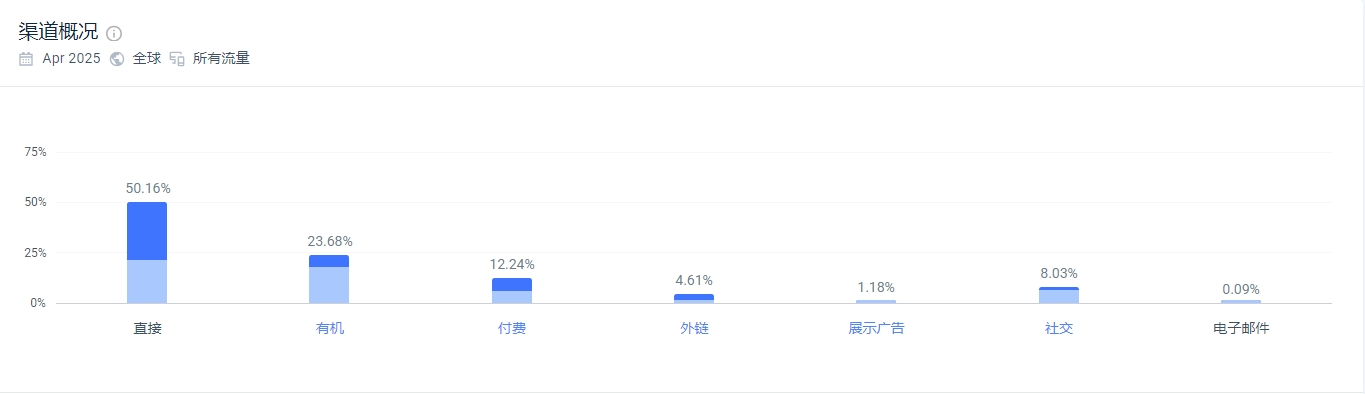Open the 有机 channel link
The width and height of the screenshot is (1365, 394).
pos(329,328)
